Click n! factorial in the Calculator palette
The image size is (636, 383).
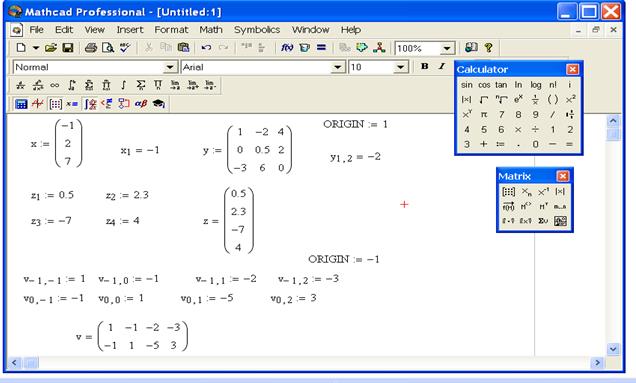pos(553,85)
